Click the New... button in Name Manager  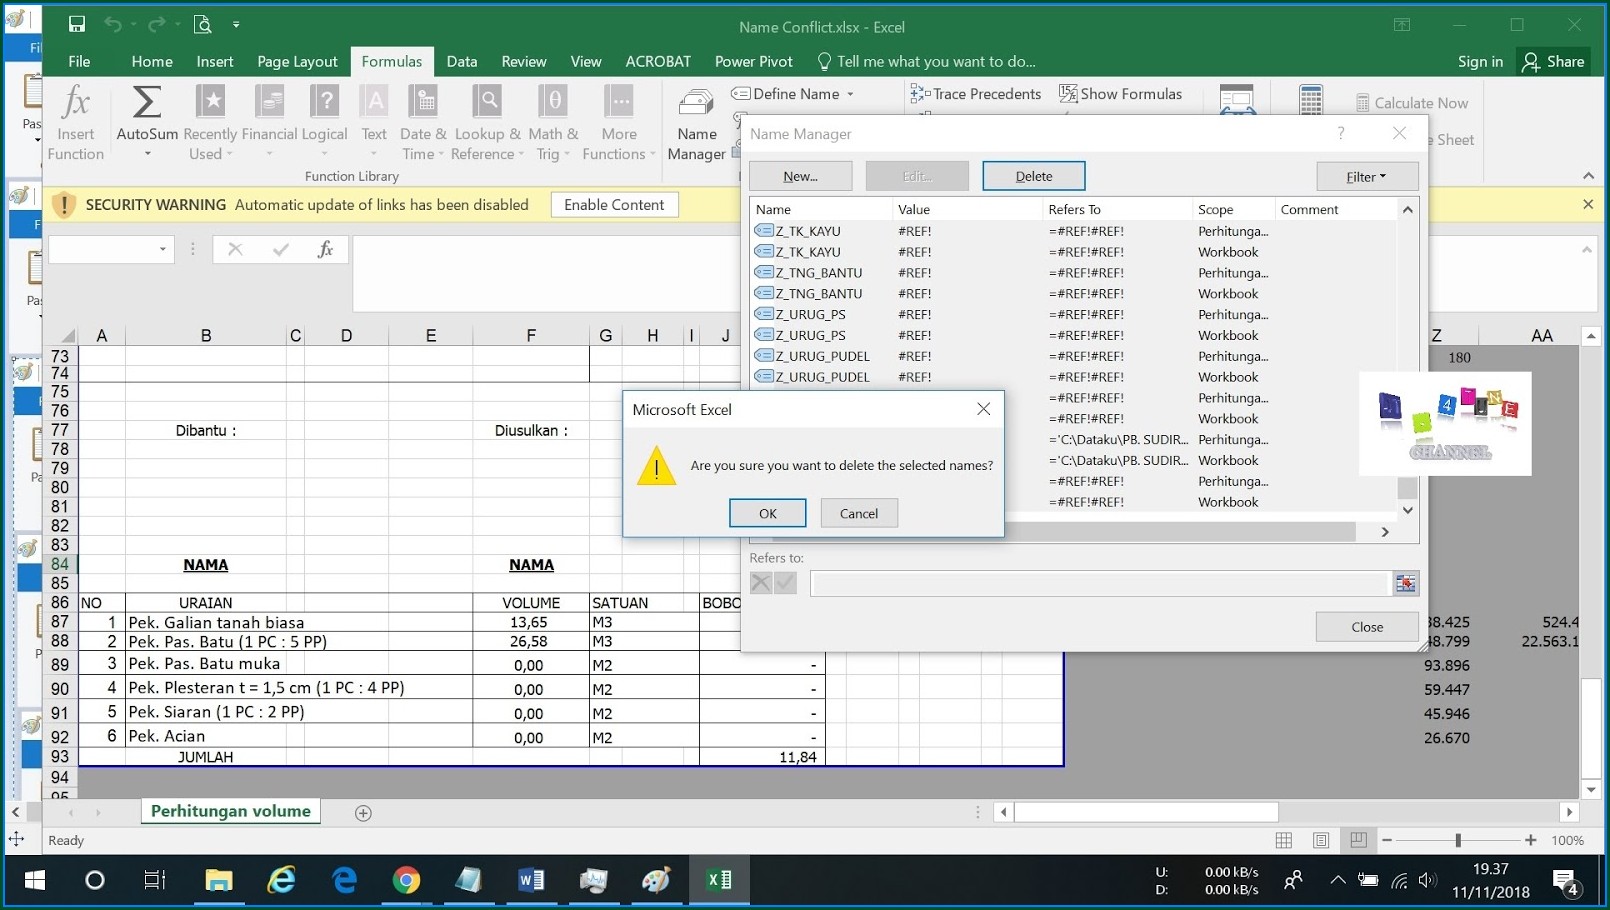801,176
